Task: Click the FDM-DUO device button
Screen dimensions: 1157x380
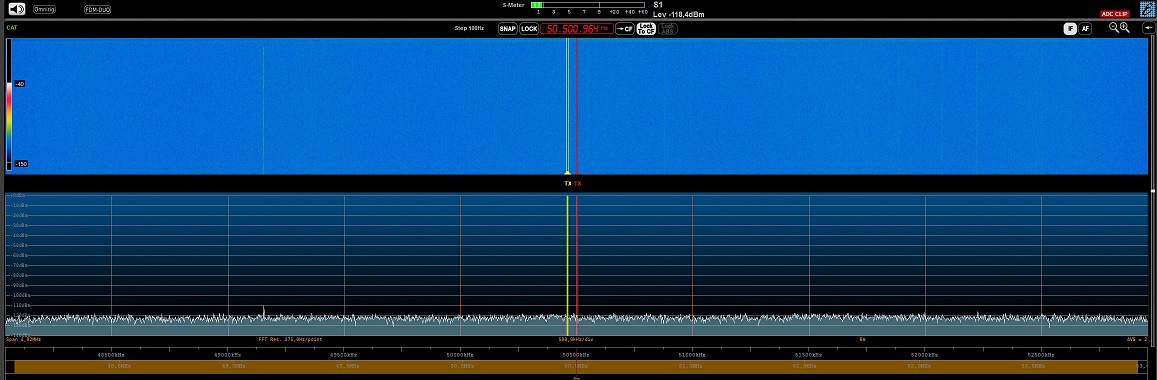Action: (x=97, y=10)
